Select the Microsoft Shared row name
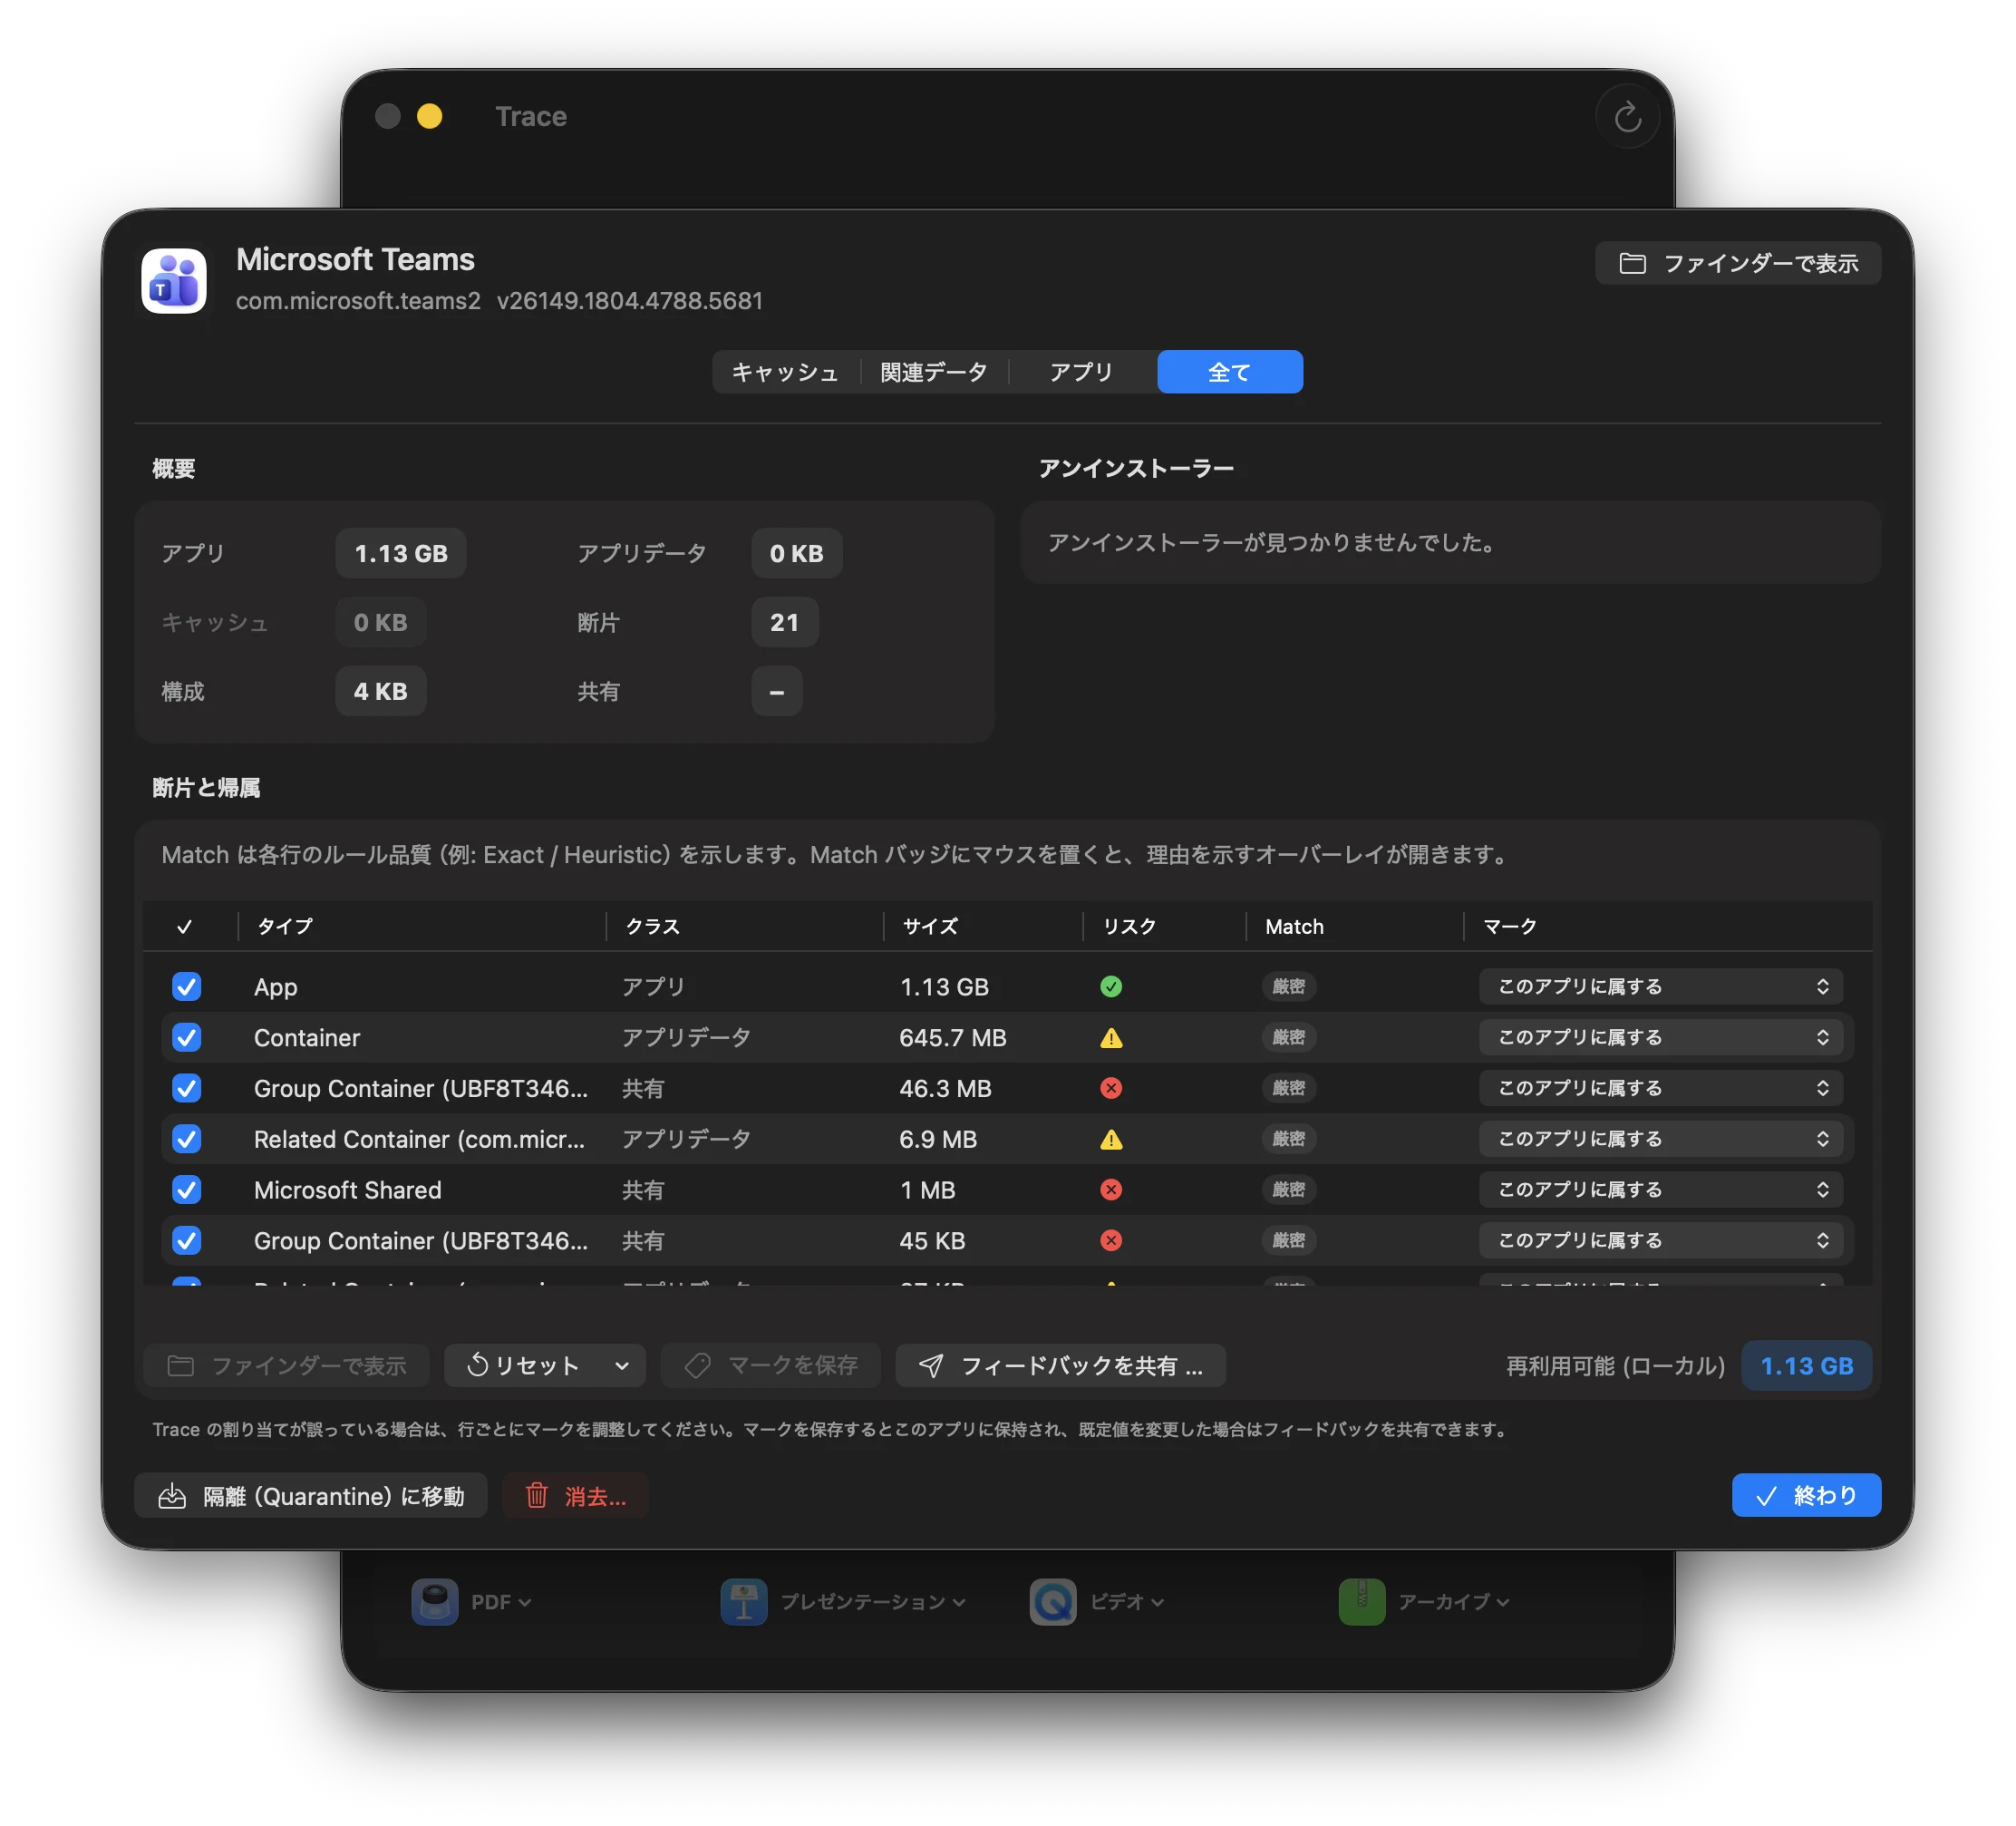This screenshot has width=2016, height=1826. (x=348, y=1190)
